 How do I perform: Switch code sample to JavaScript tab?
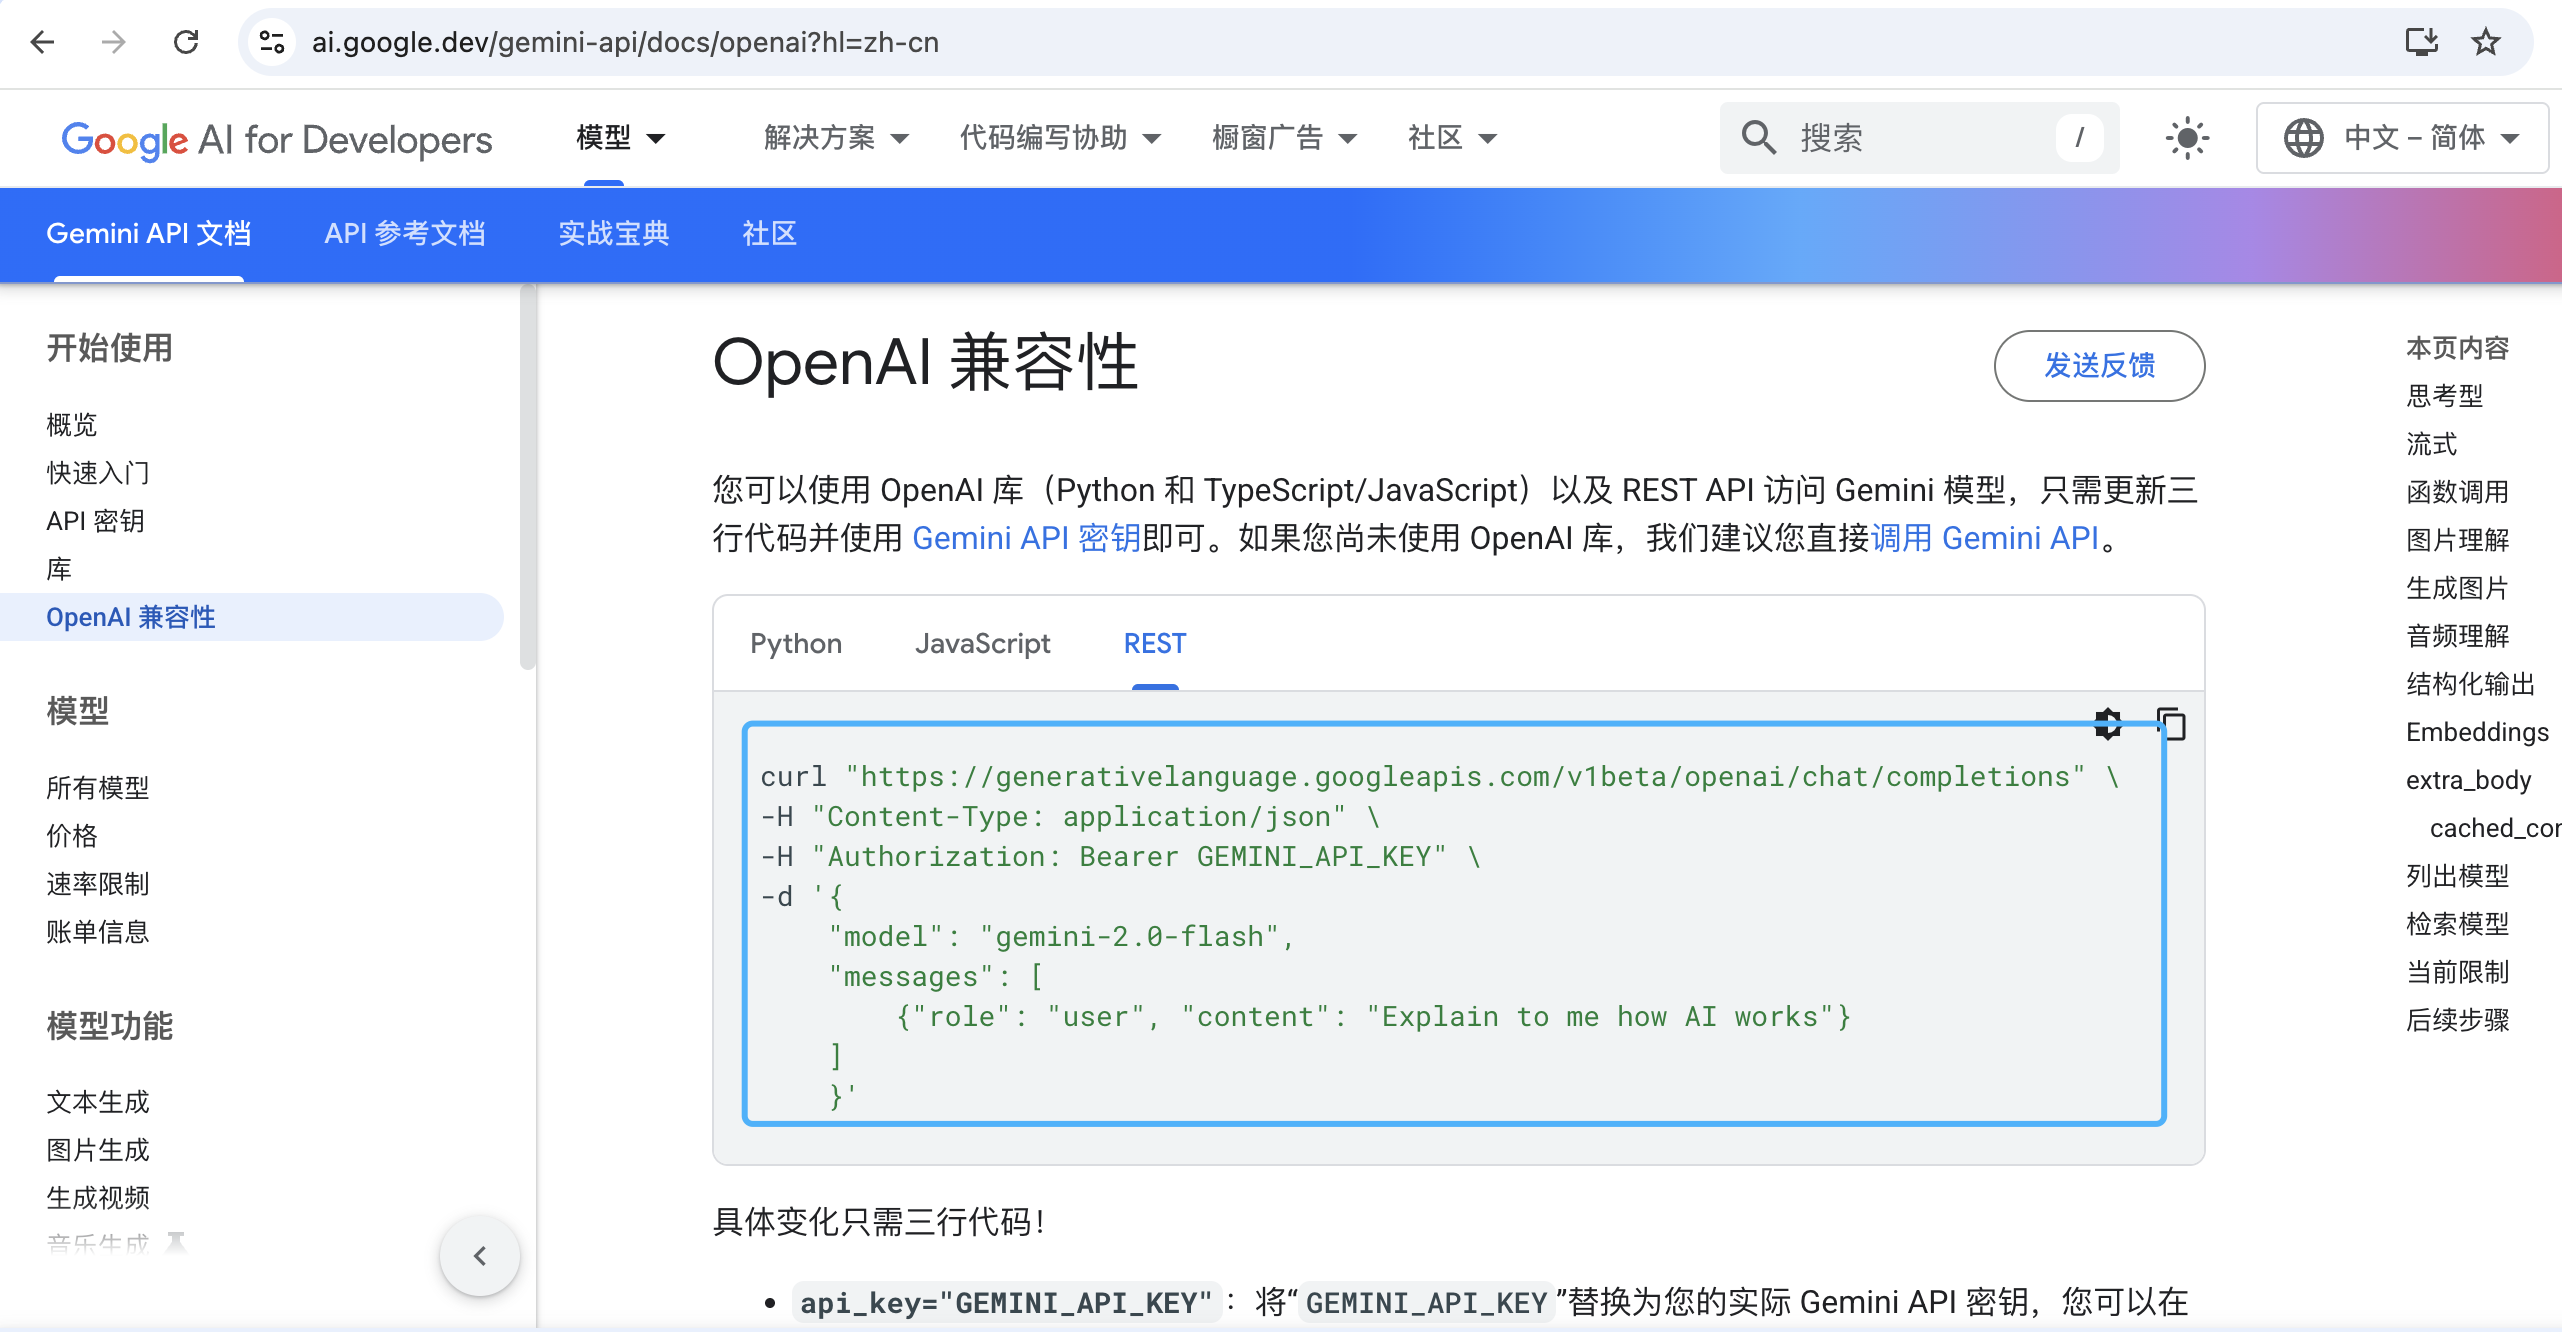(x=983, y=644)
